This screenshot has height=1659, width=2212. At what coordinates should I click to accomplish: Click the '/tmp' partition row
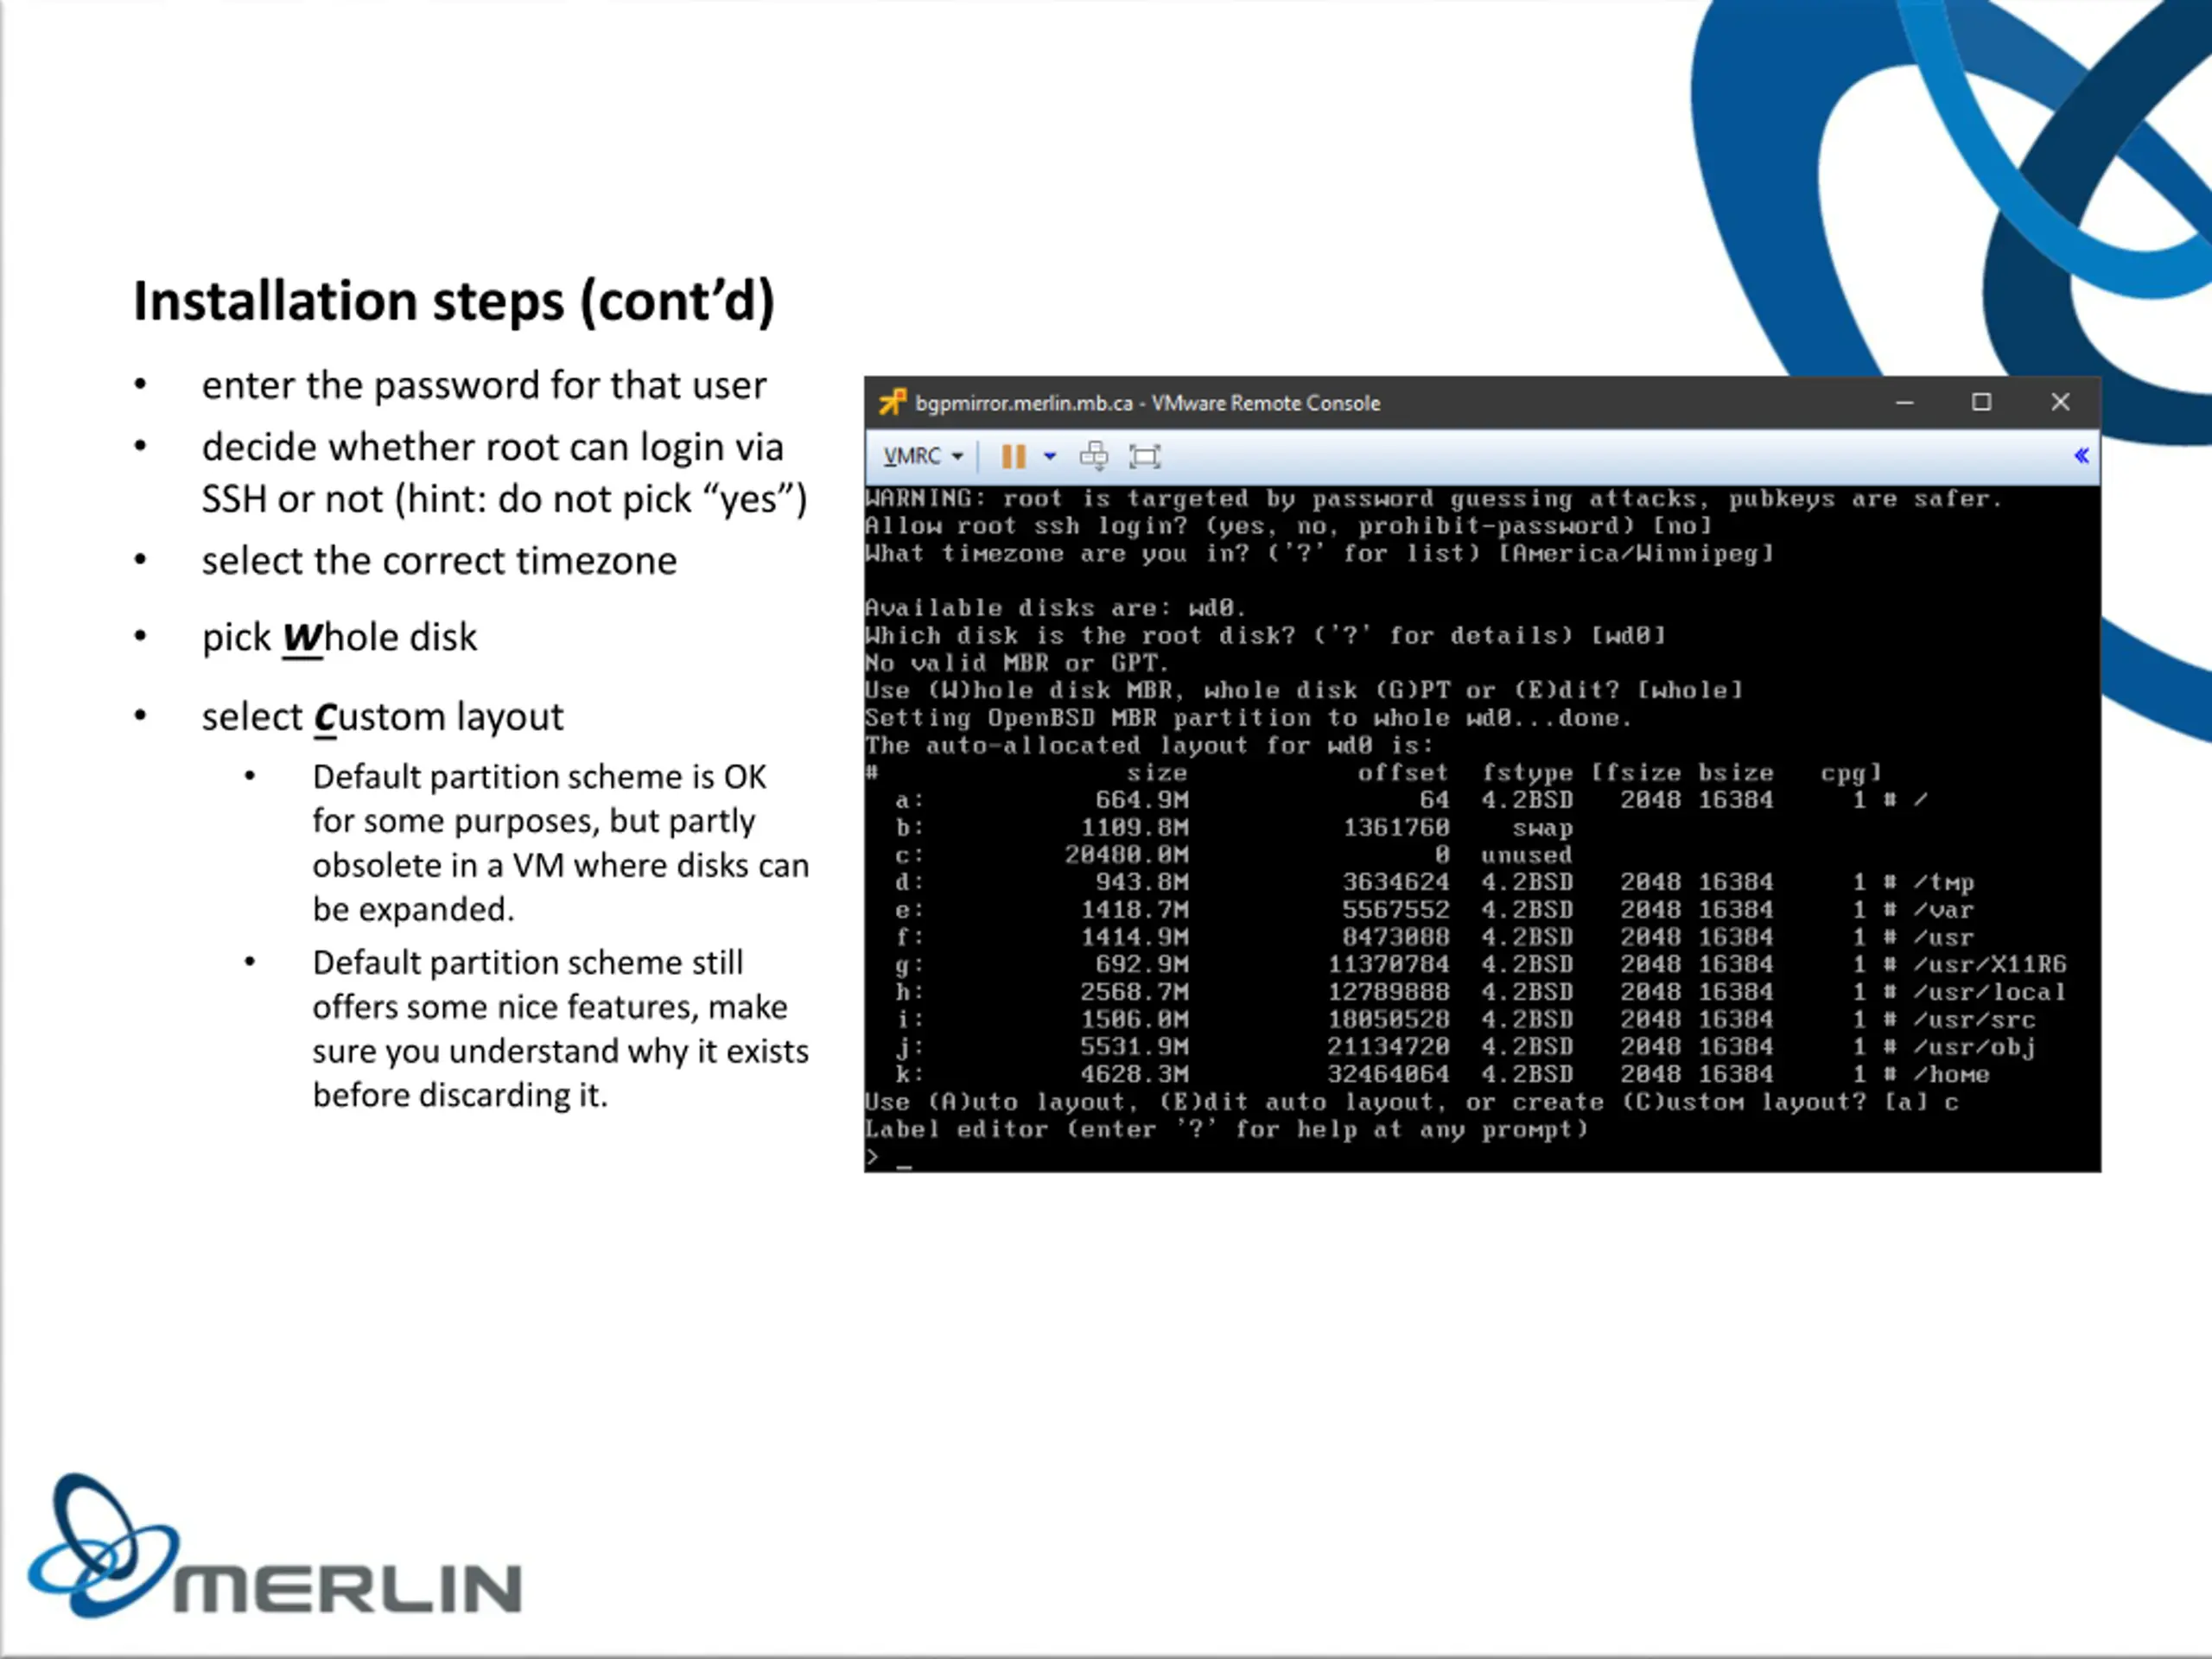(x=1434, y=882)
